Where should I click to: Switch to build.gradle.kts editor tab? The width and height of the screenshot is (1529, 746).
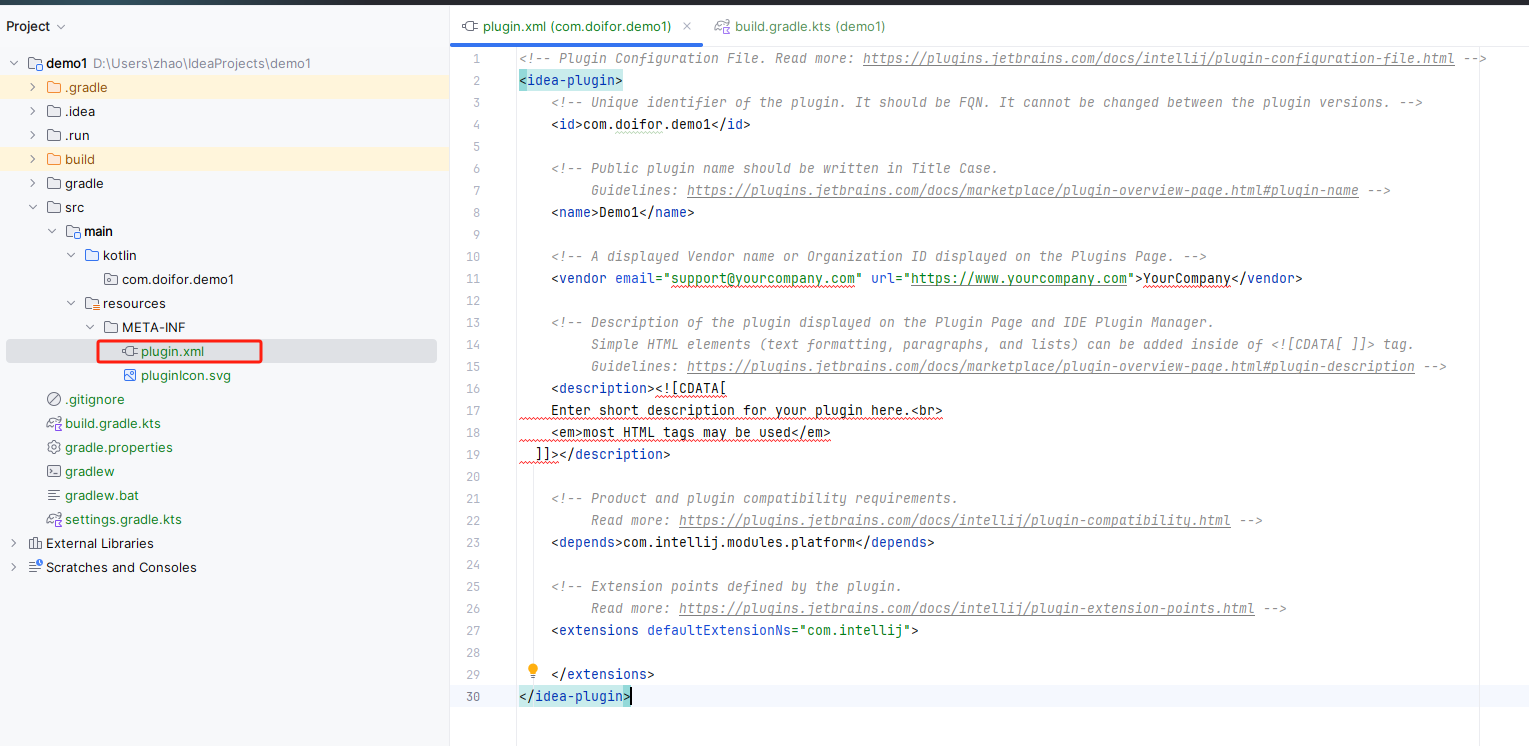[x=800, y=26]
